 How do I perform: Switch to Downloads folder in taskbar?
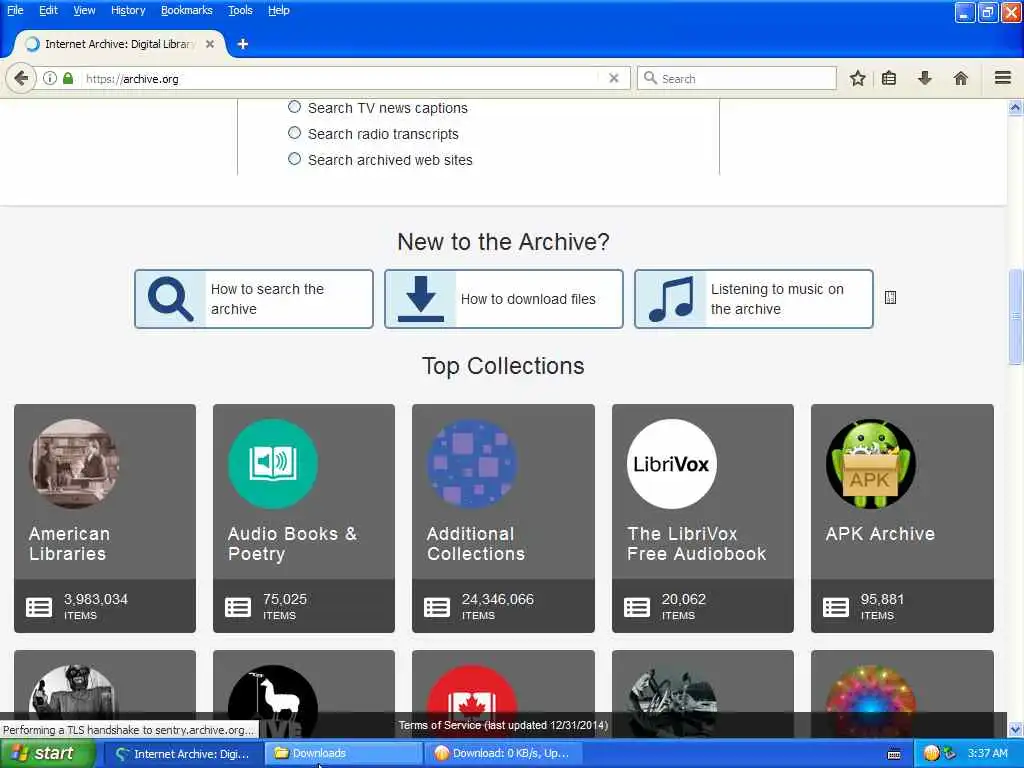coord(344,753)
